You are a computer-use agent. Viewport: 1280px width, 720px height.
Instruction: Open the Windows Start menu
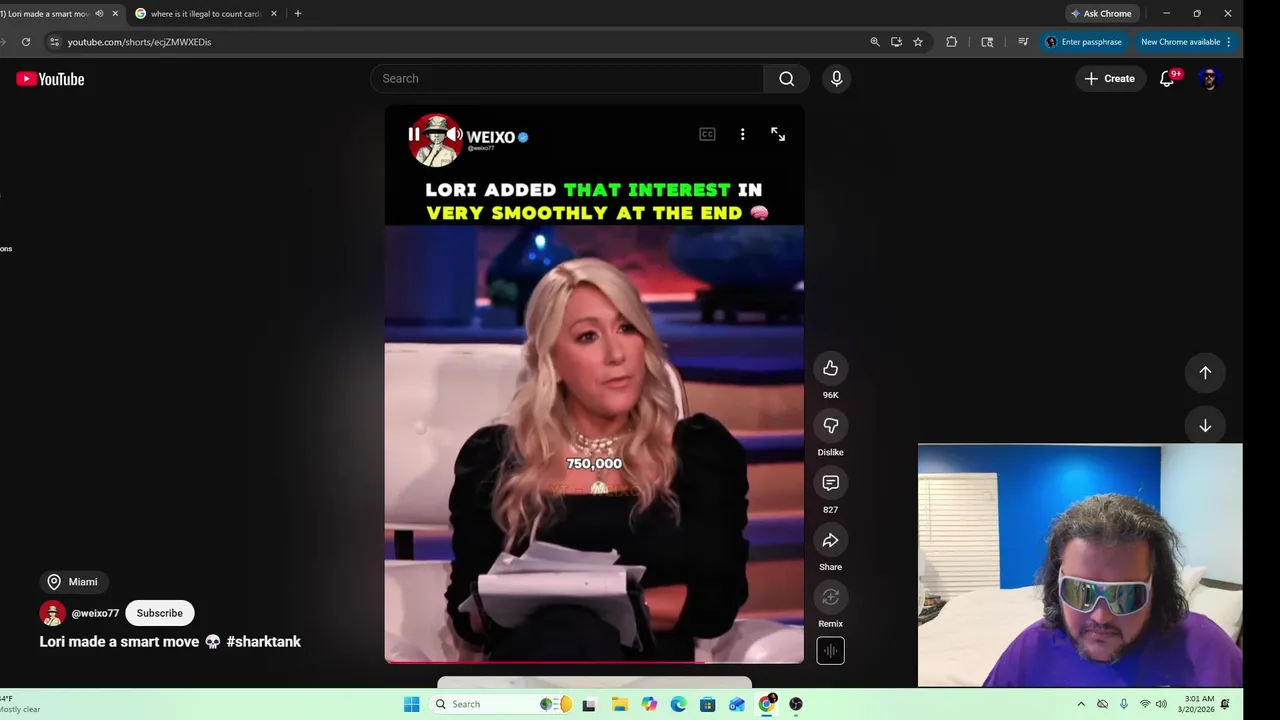[x=411, y=704]
